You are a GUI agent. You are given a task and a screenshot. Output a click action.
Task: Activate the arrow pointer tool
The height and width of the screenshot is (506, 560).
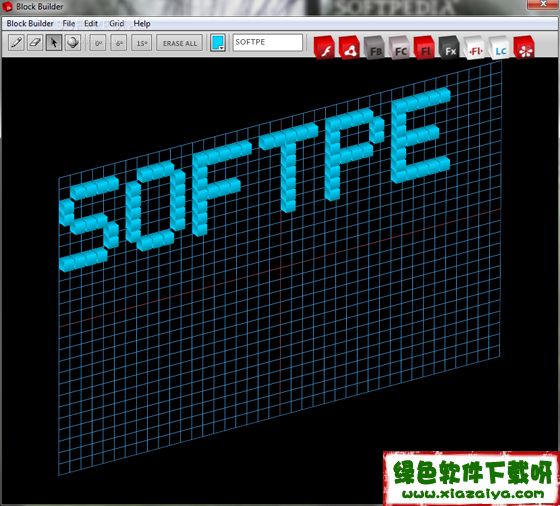click(54, 43)
